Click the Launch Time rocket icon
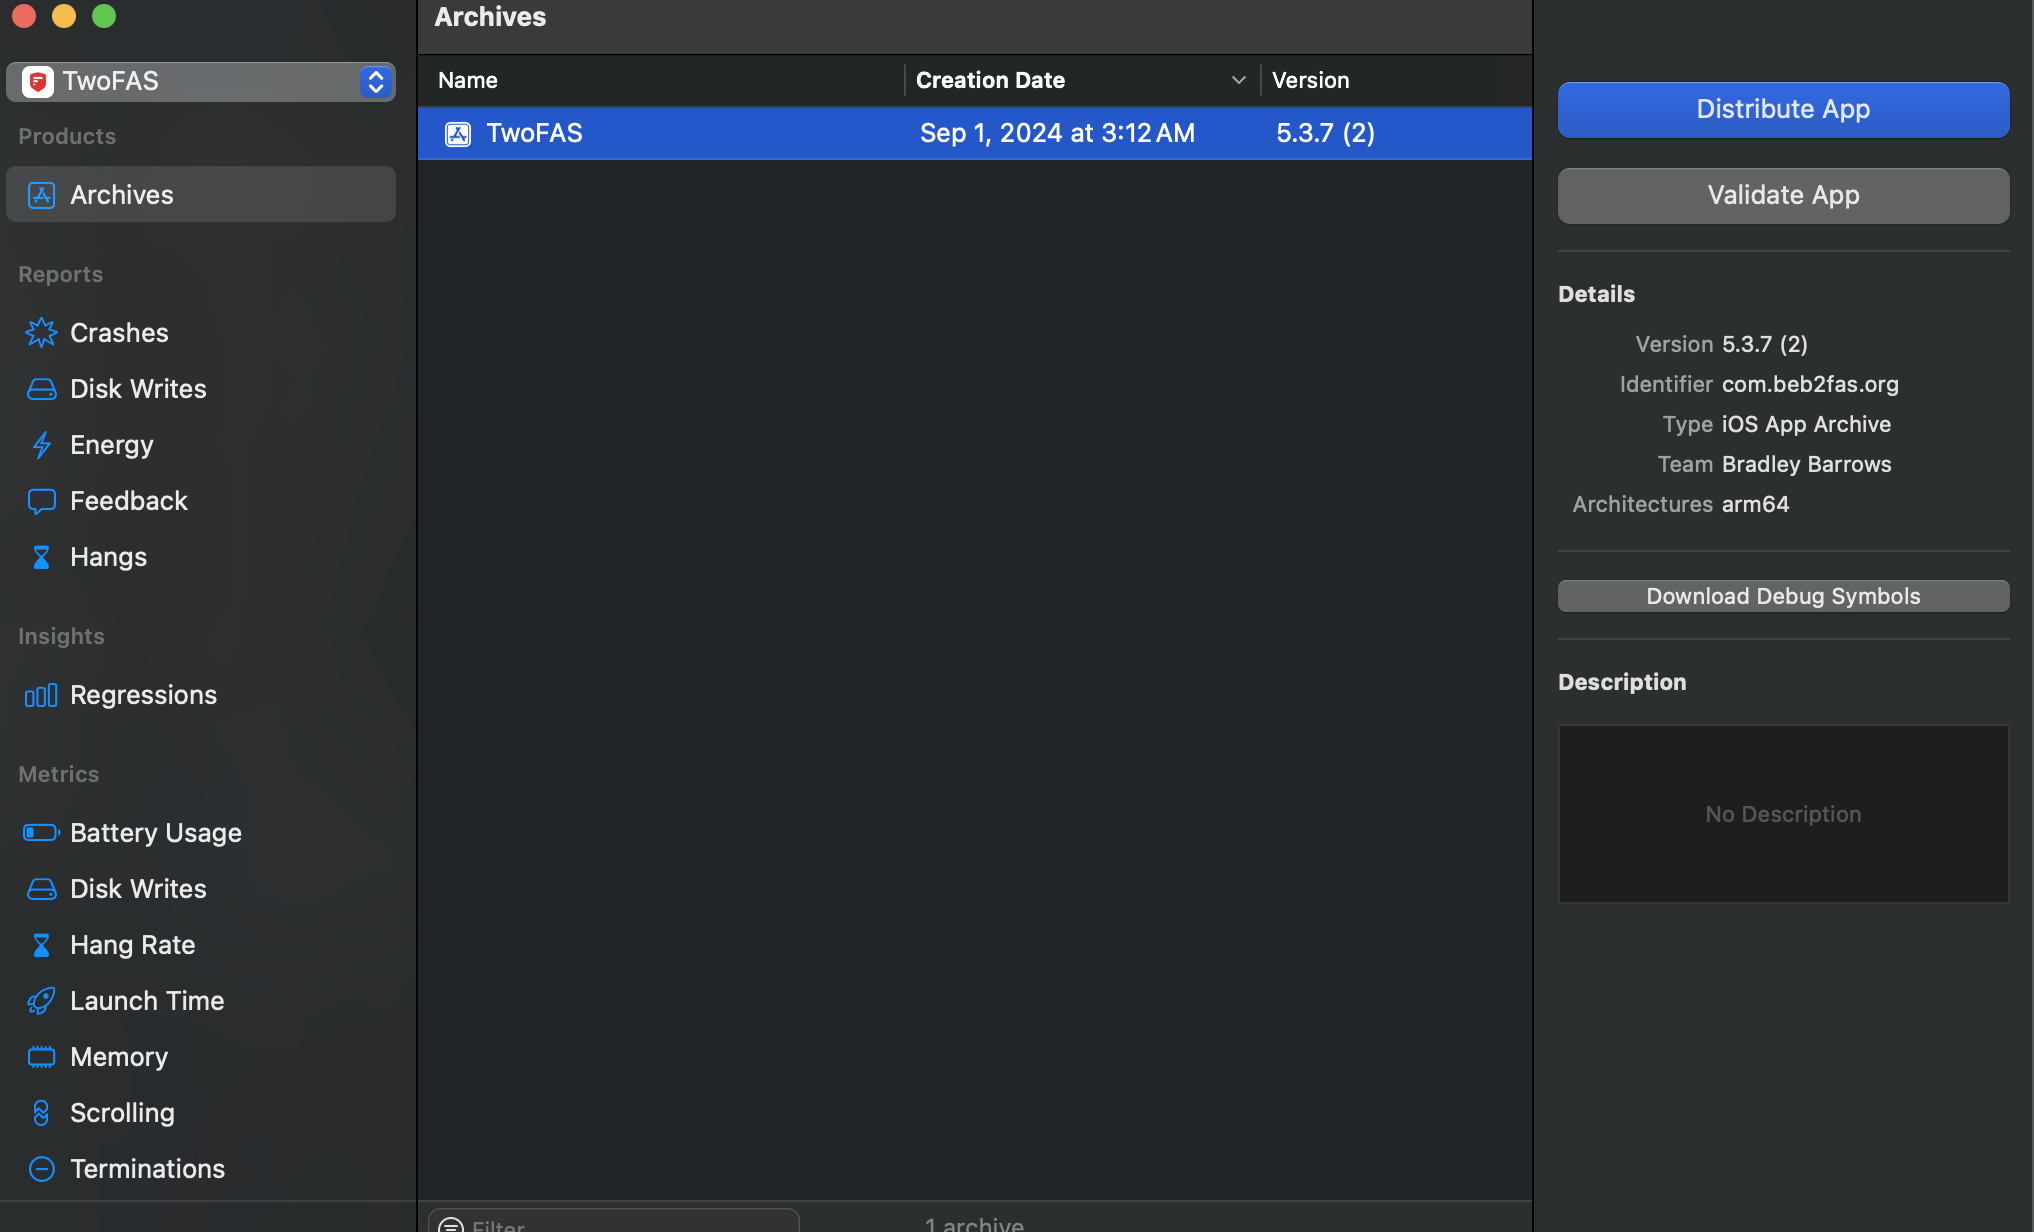2034x1232 pixels. (41, 1001)
